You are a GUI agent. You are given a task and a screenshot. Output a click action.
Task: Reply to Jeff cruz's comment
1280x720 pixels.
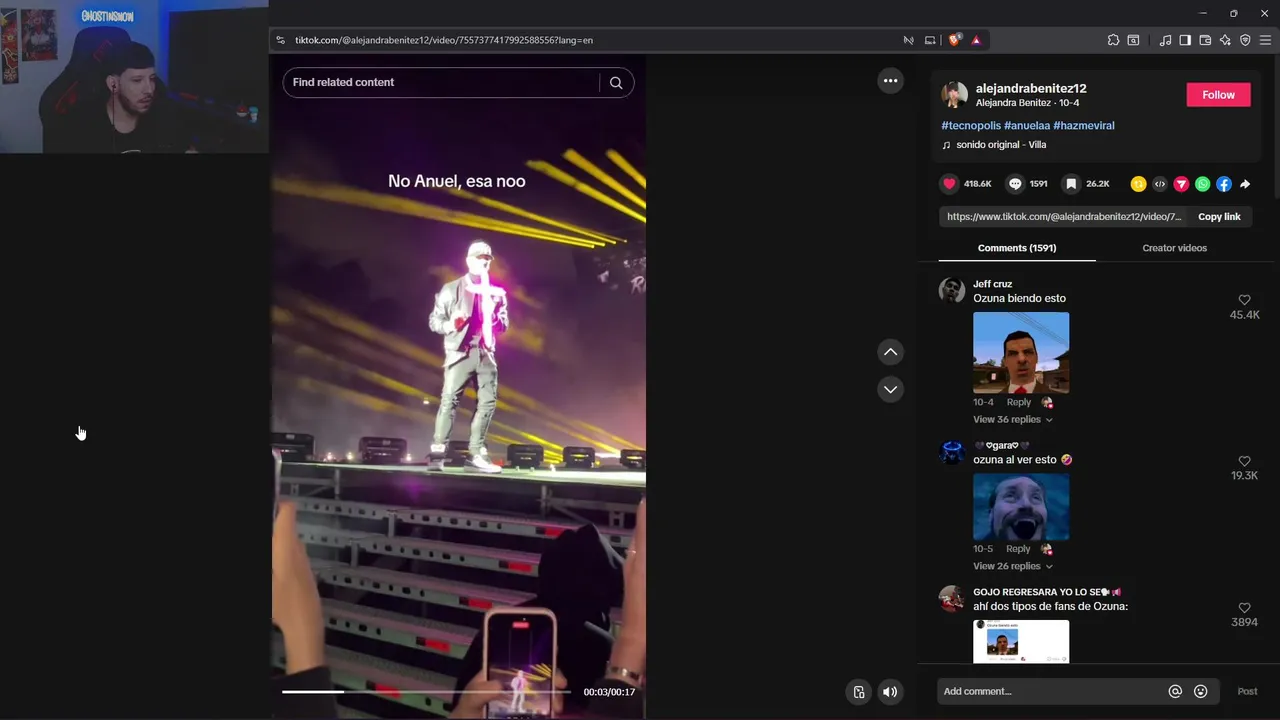tap(1018, 402)
